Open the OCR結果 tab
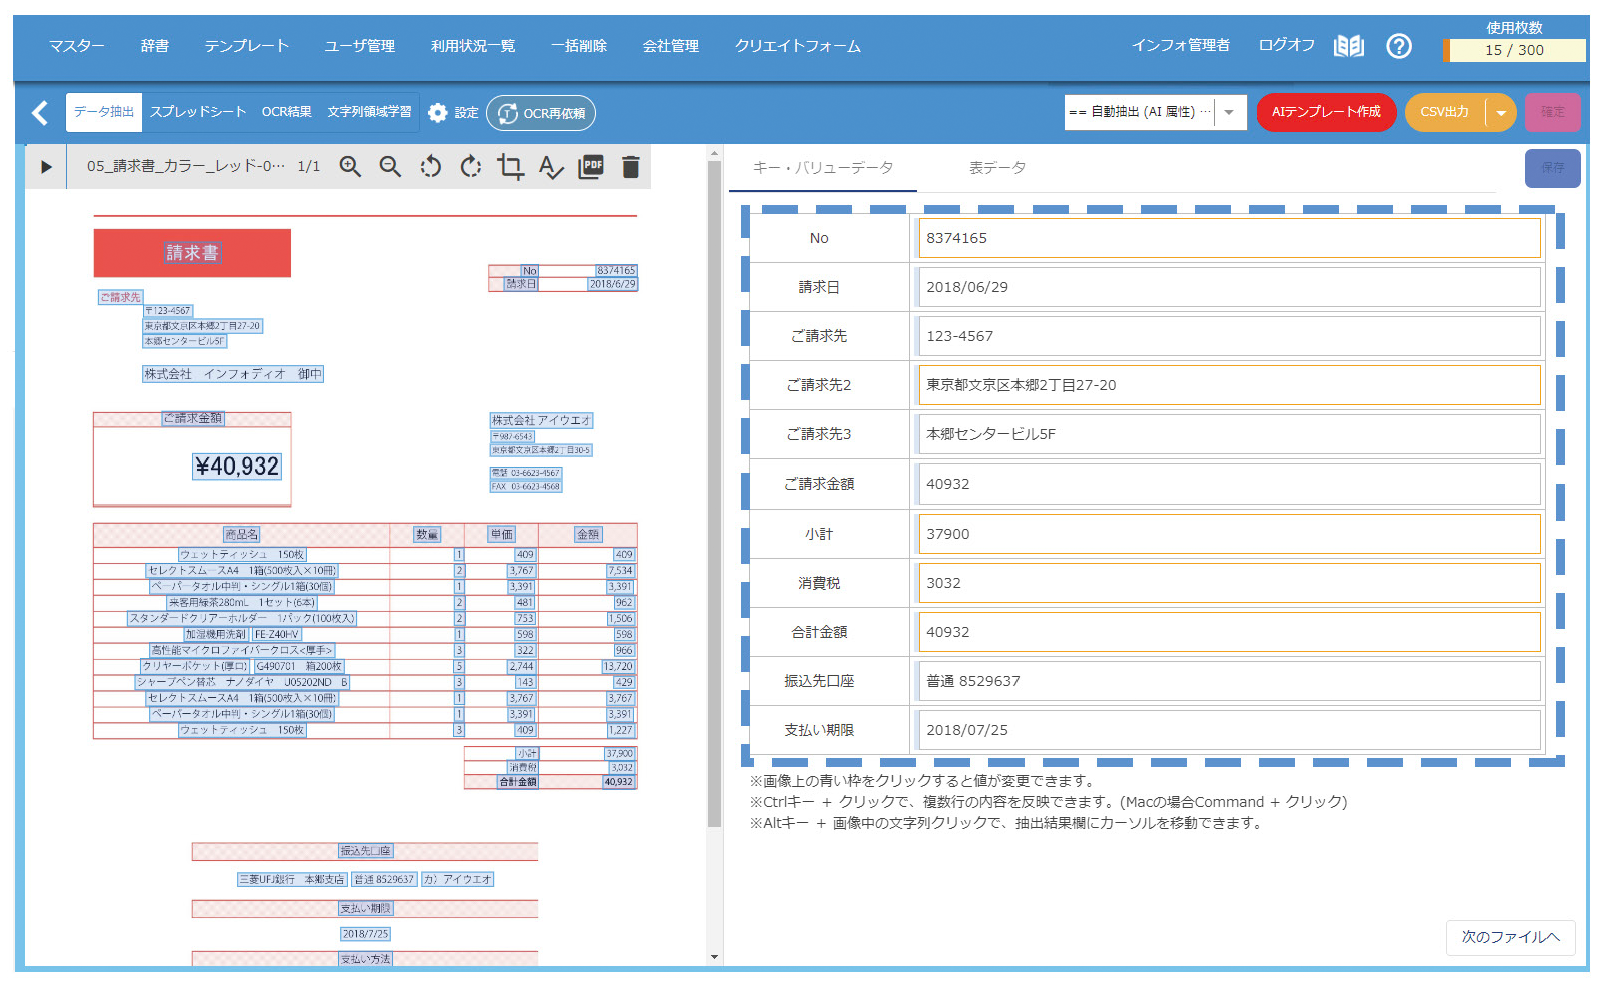 287,112
